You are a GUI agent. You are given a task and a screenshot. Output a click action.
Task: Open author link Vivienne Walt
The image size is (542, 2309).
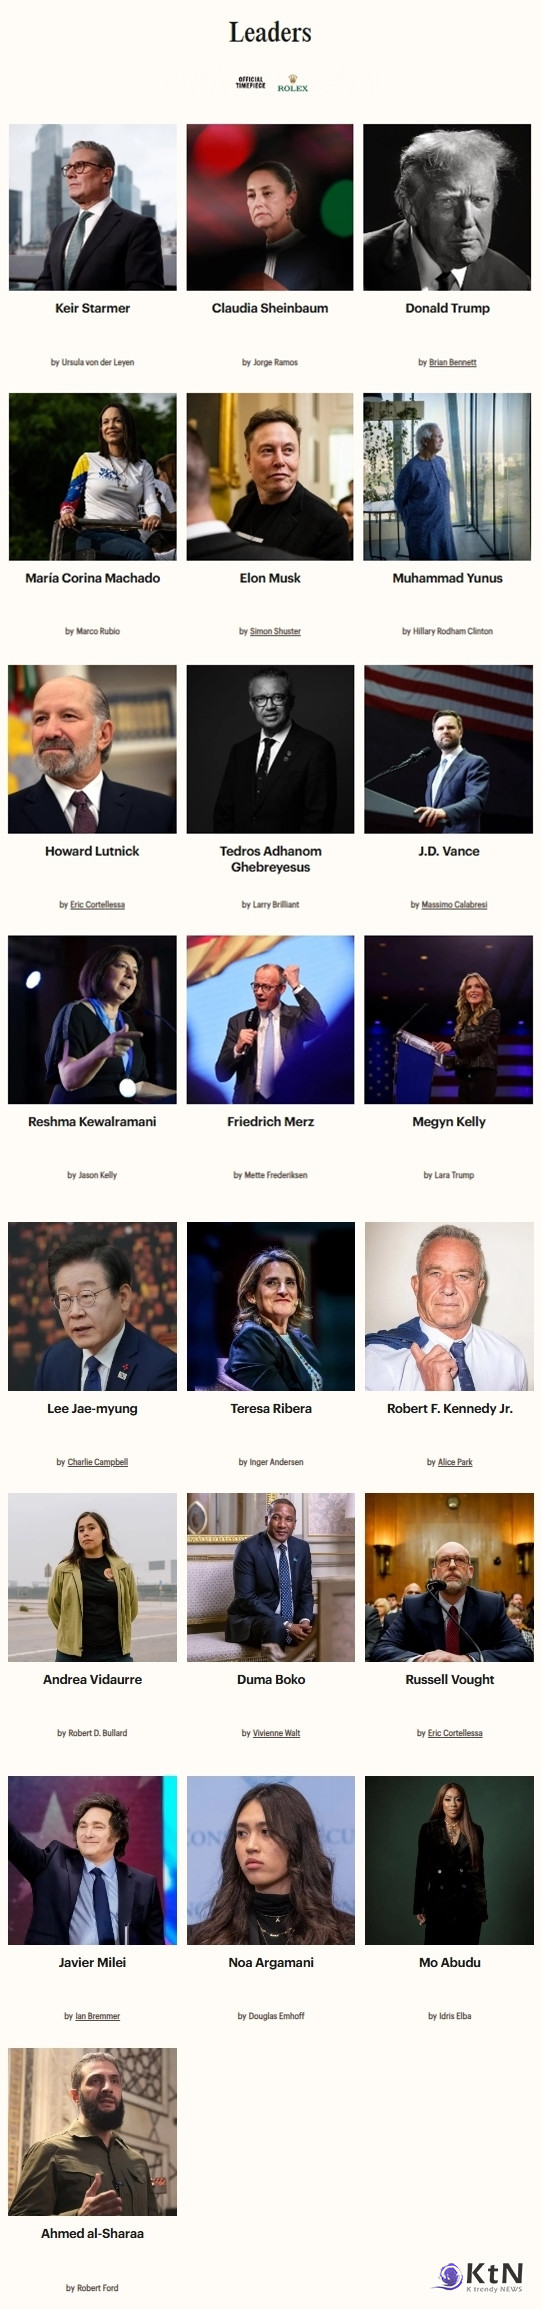pyautogui.click(x=277, y=1733)
